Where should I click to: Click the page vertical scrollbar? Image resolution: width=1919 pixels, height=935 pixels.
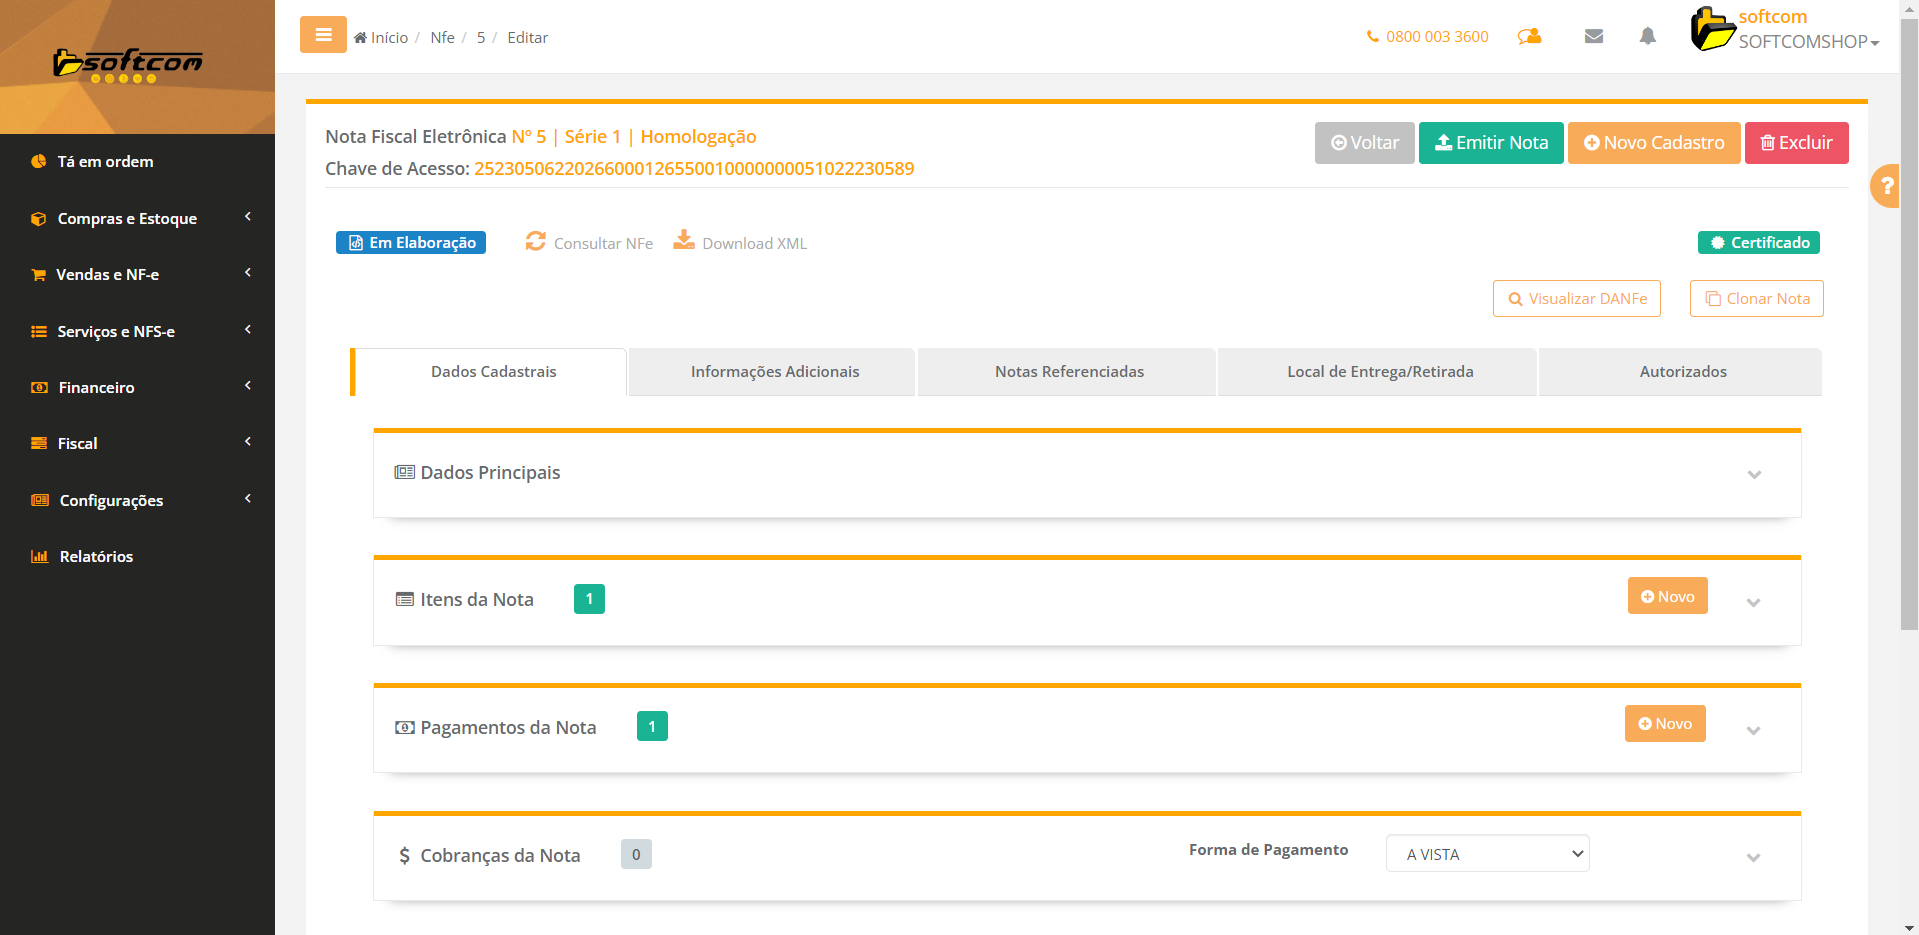click(x=1909, y=320)
